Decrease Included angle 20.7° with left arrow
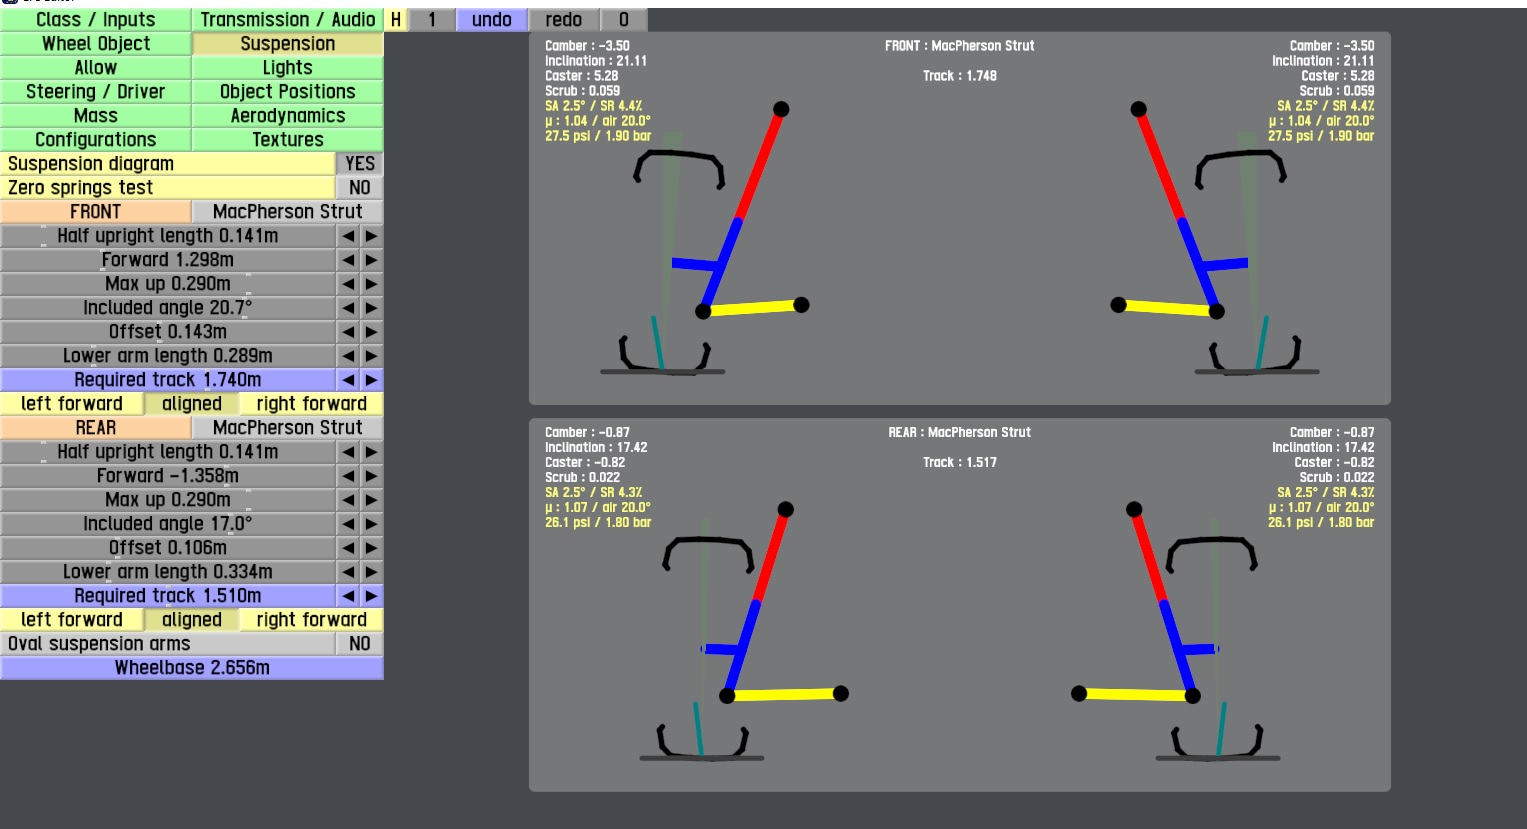This screenshot has width=1527, height=829. 348,308
